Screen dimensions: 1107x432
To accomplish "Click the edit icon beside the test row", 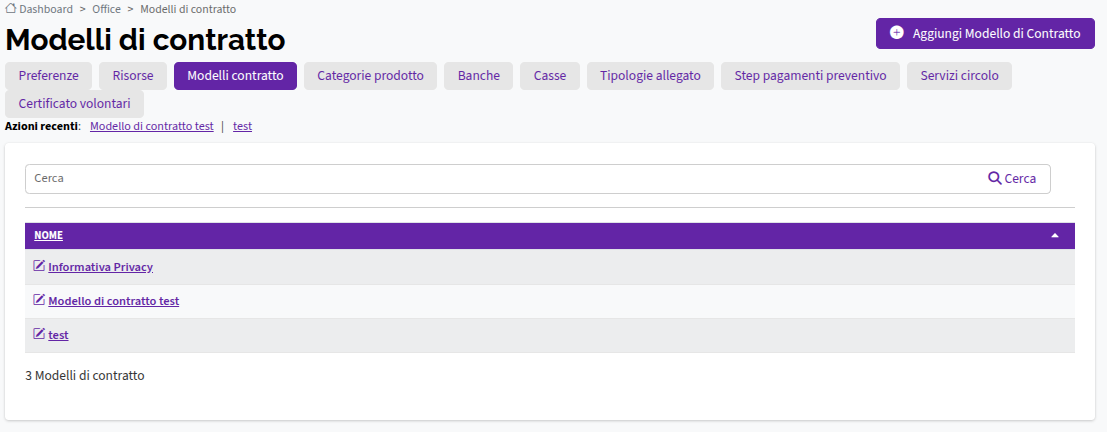I will click(40, 334).
